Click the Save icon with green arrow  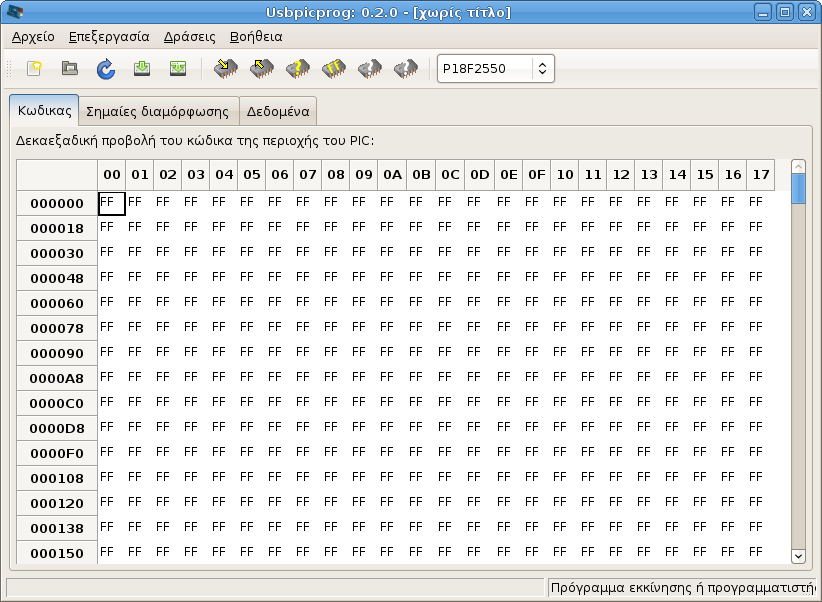(141, 69)
